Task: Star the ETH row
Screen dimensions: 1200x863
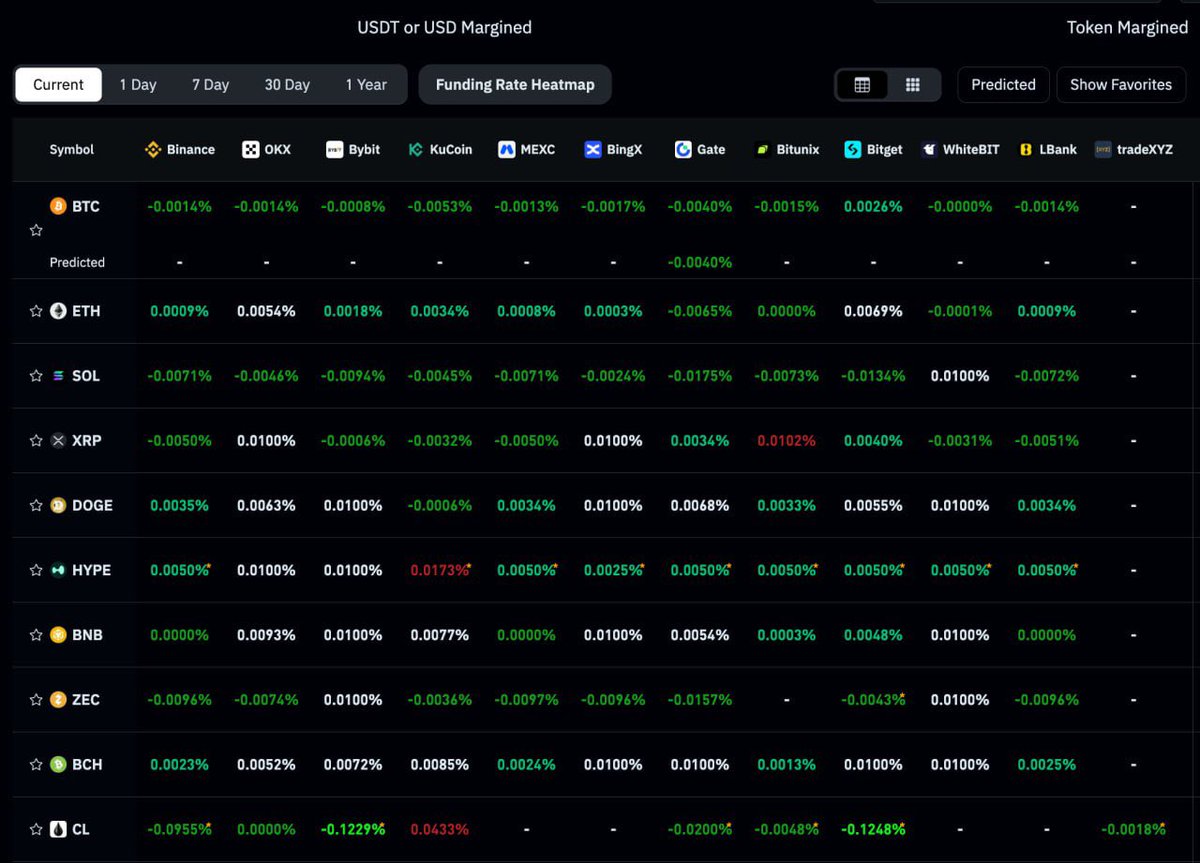Action: (36, 311)
